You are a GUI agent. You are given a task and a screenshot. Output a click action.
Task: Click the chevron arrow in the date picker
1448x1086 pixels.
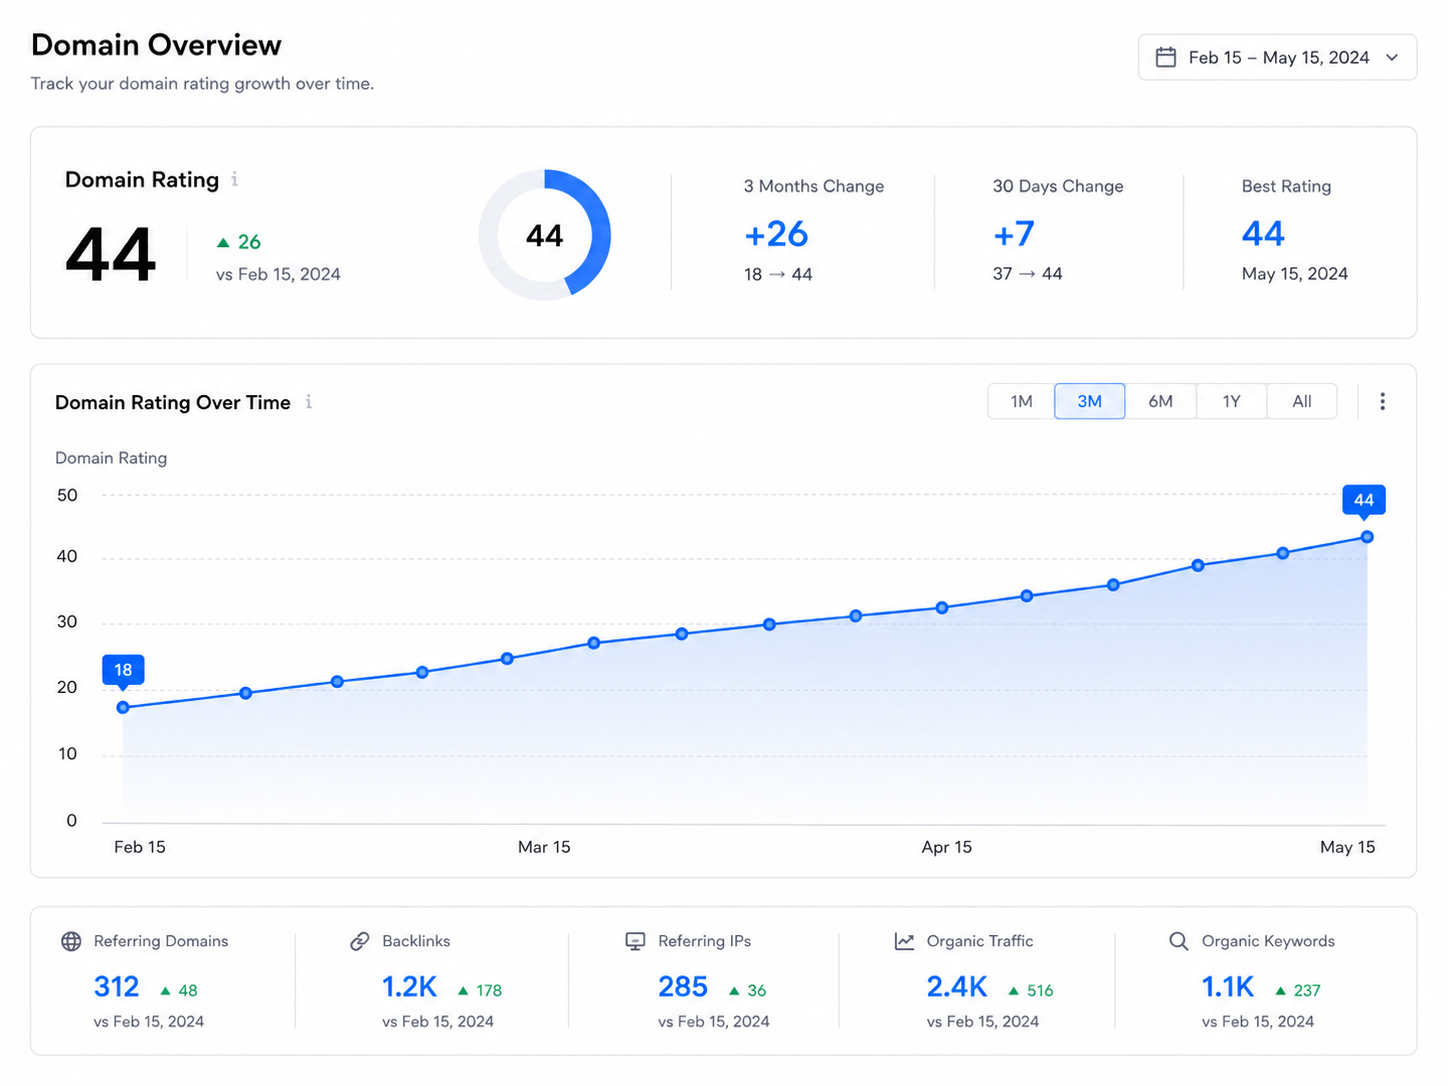coord(1392,57)
